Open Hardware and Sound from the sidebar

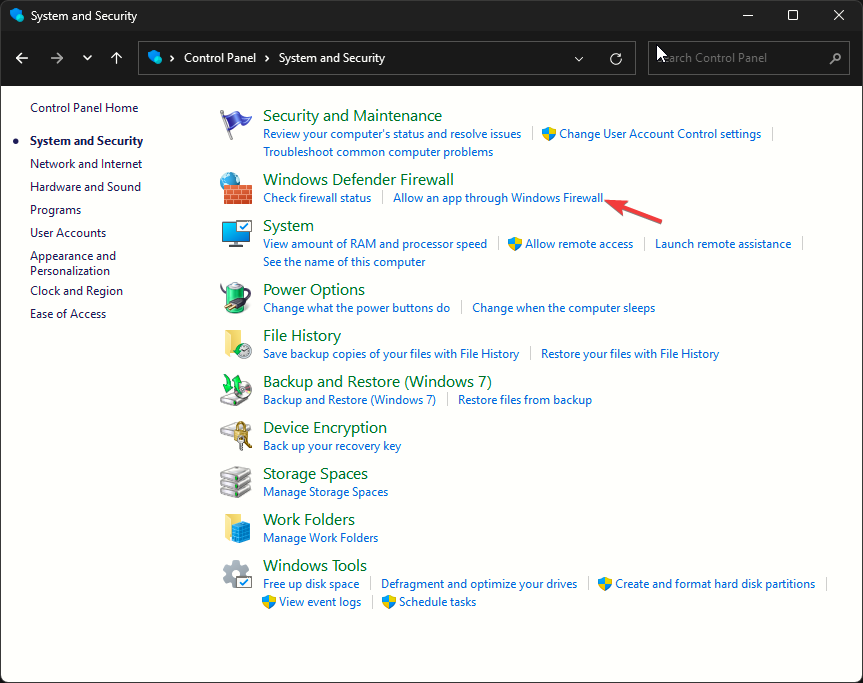pyautogui.click(x=85, y=186)
